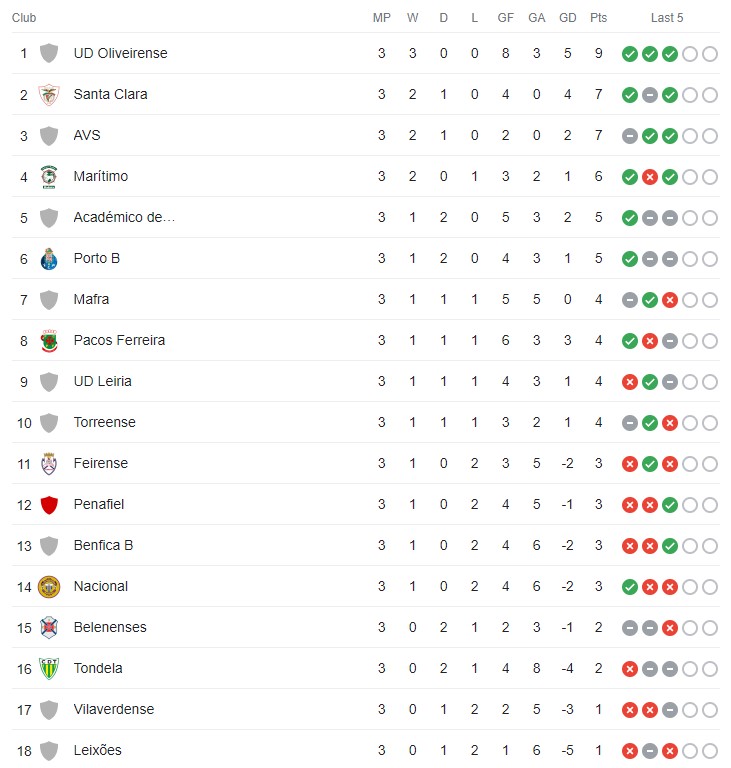Screen dimensions: 731x768
Task: Click the Tondela club crest icon
Action: [x=48, y=669]
